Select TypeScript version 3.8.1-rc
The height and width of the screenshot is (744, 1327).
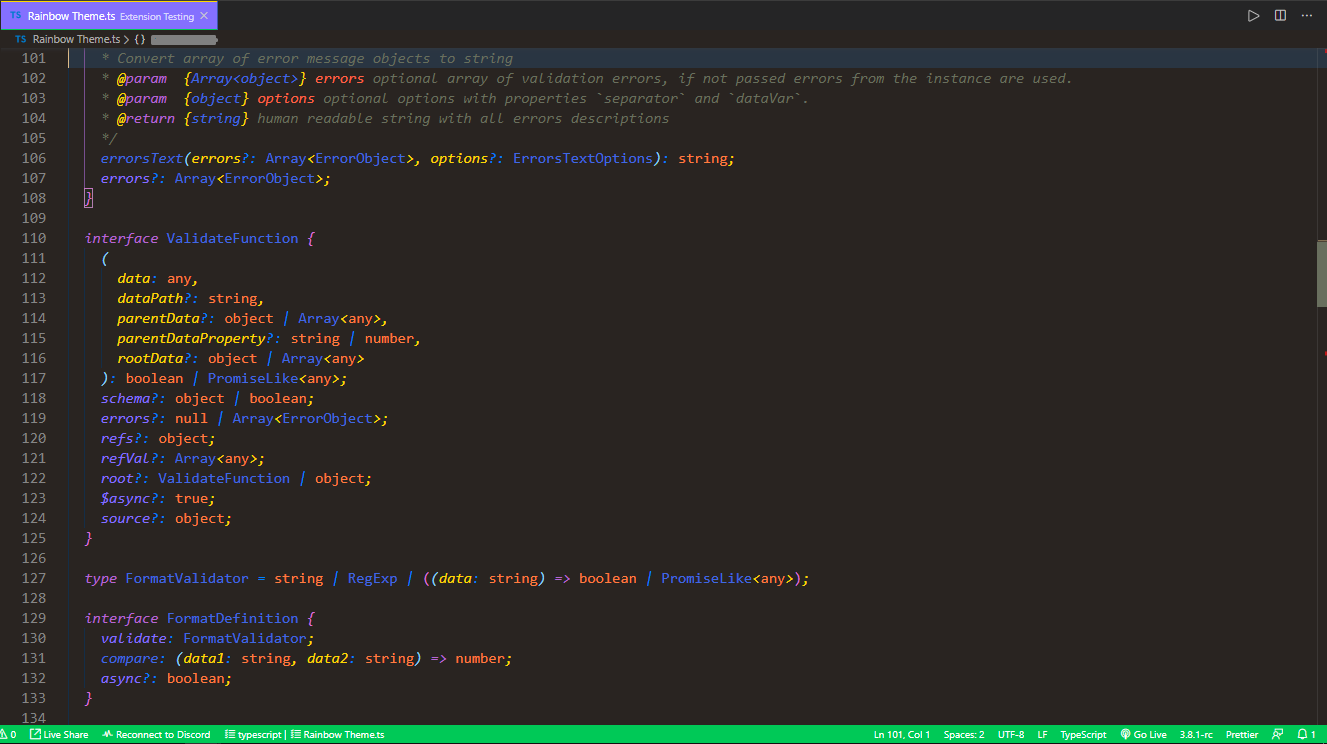[1196, 734]
